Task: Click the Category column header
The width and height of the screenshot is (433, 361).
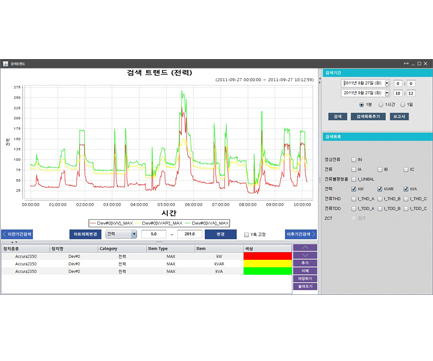Action: pyautogui.click(x=122, y=249)
